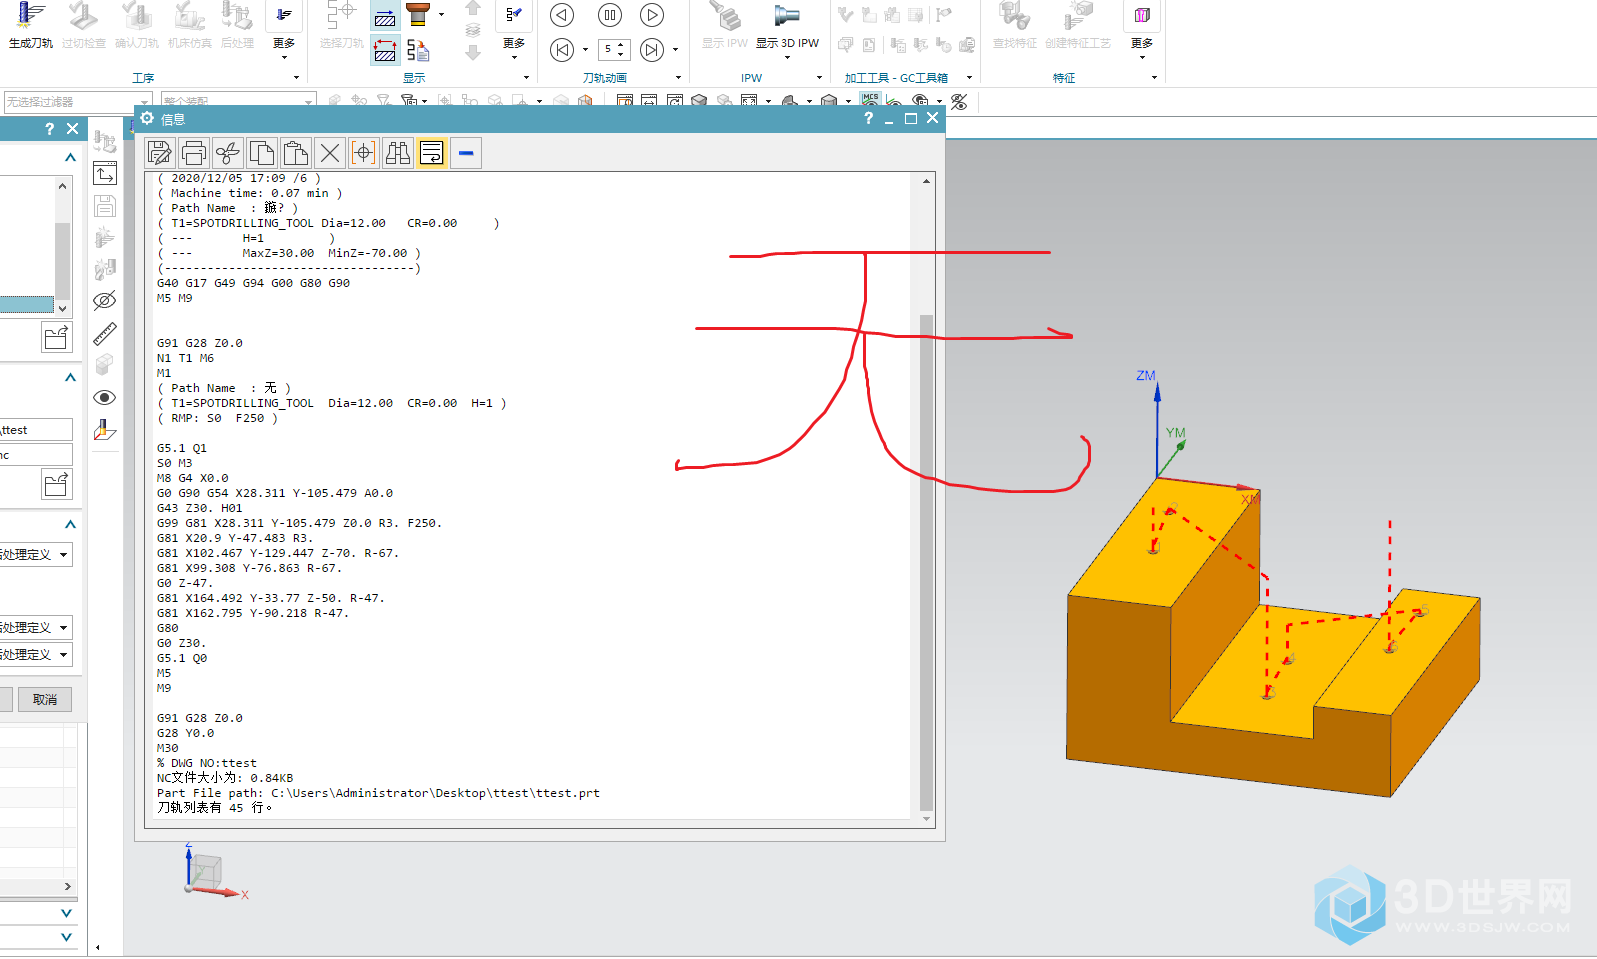Click the 工序 group label
This screenshot has width=1597, height=959.
coord(143,78)
